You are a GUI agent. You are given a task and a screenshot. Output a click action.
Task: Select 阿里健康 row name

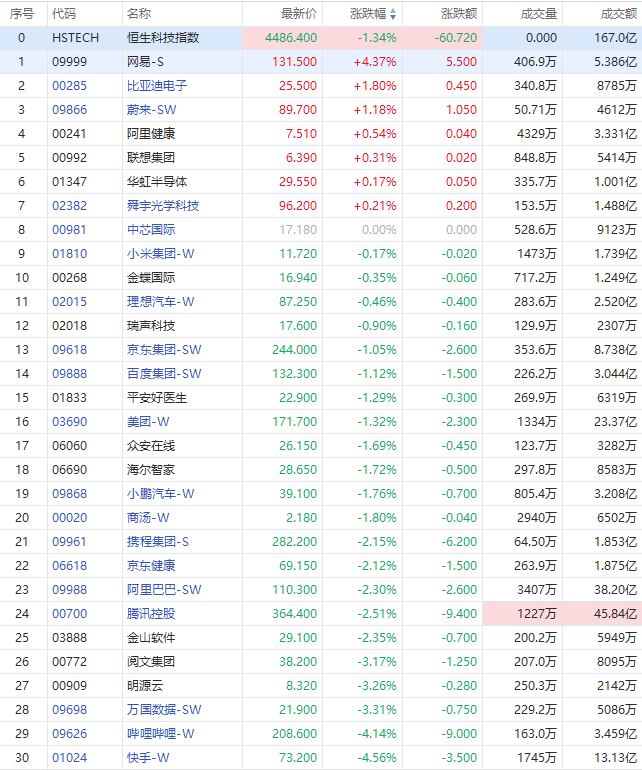pos(151,134)
